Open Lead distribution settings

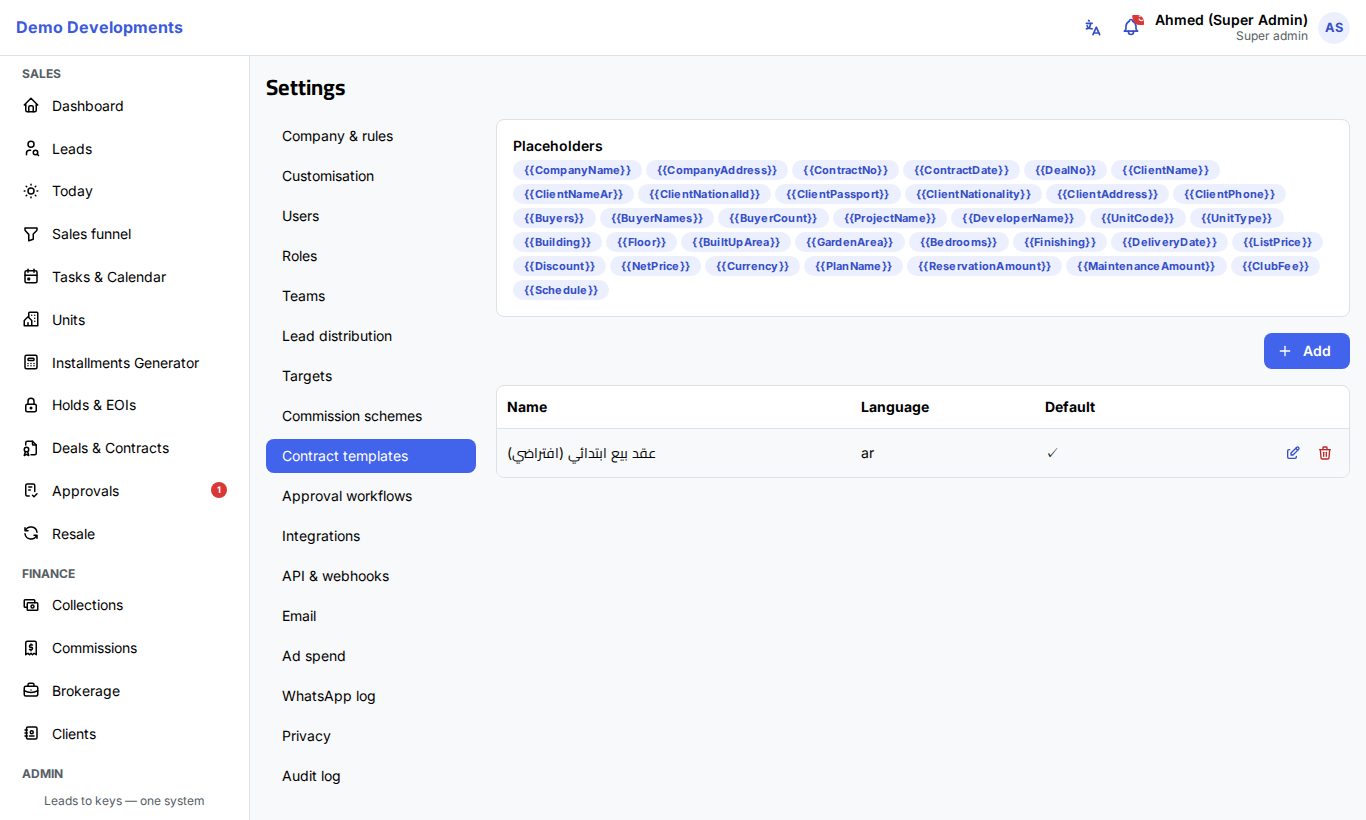[x=371, y=336]
